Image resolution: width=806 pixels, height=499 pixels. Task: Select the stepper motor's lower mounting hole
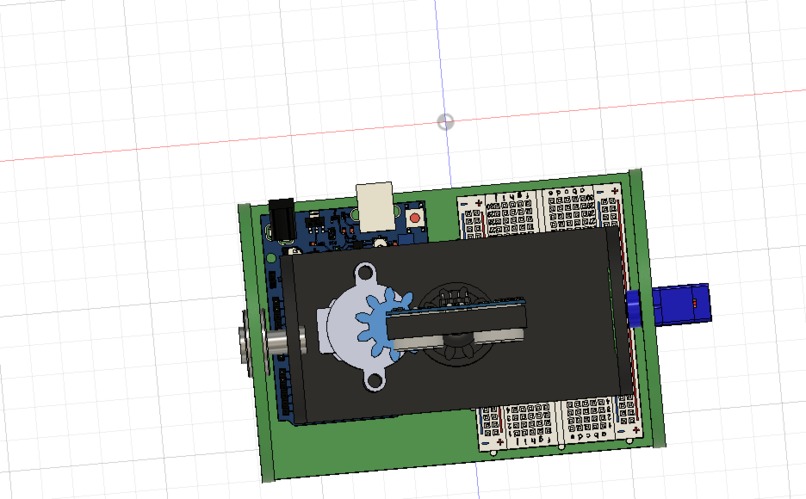click(375, 381)
